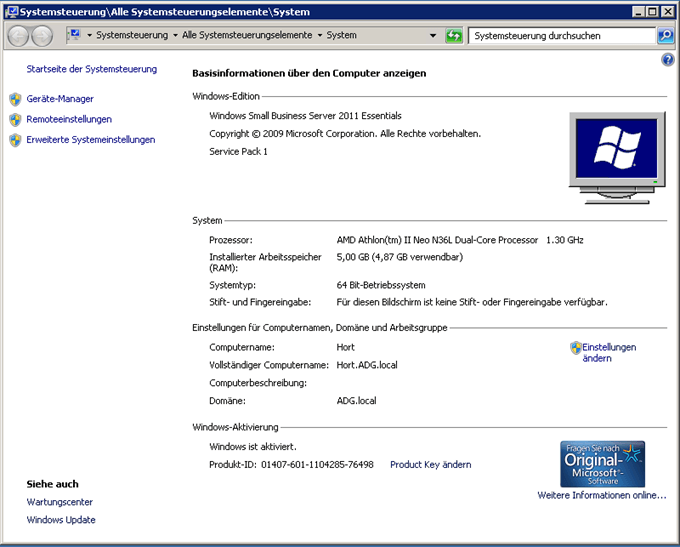The image size is (680, 547).
Task: Click the Hort.ADG.local full computer name
Action: tap(367, 365)
